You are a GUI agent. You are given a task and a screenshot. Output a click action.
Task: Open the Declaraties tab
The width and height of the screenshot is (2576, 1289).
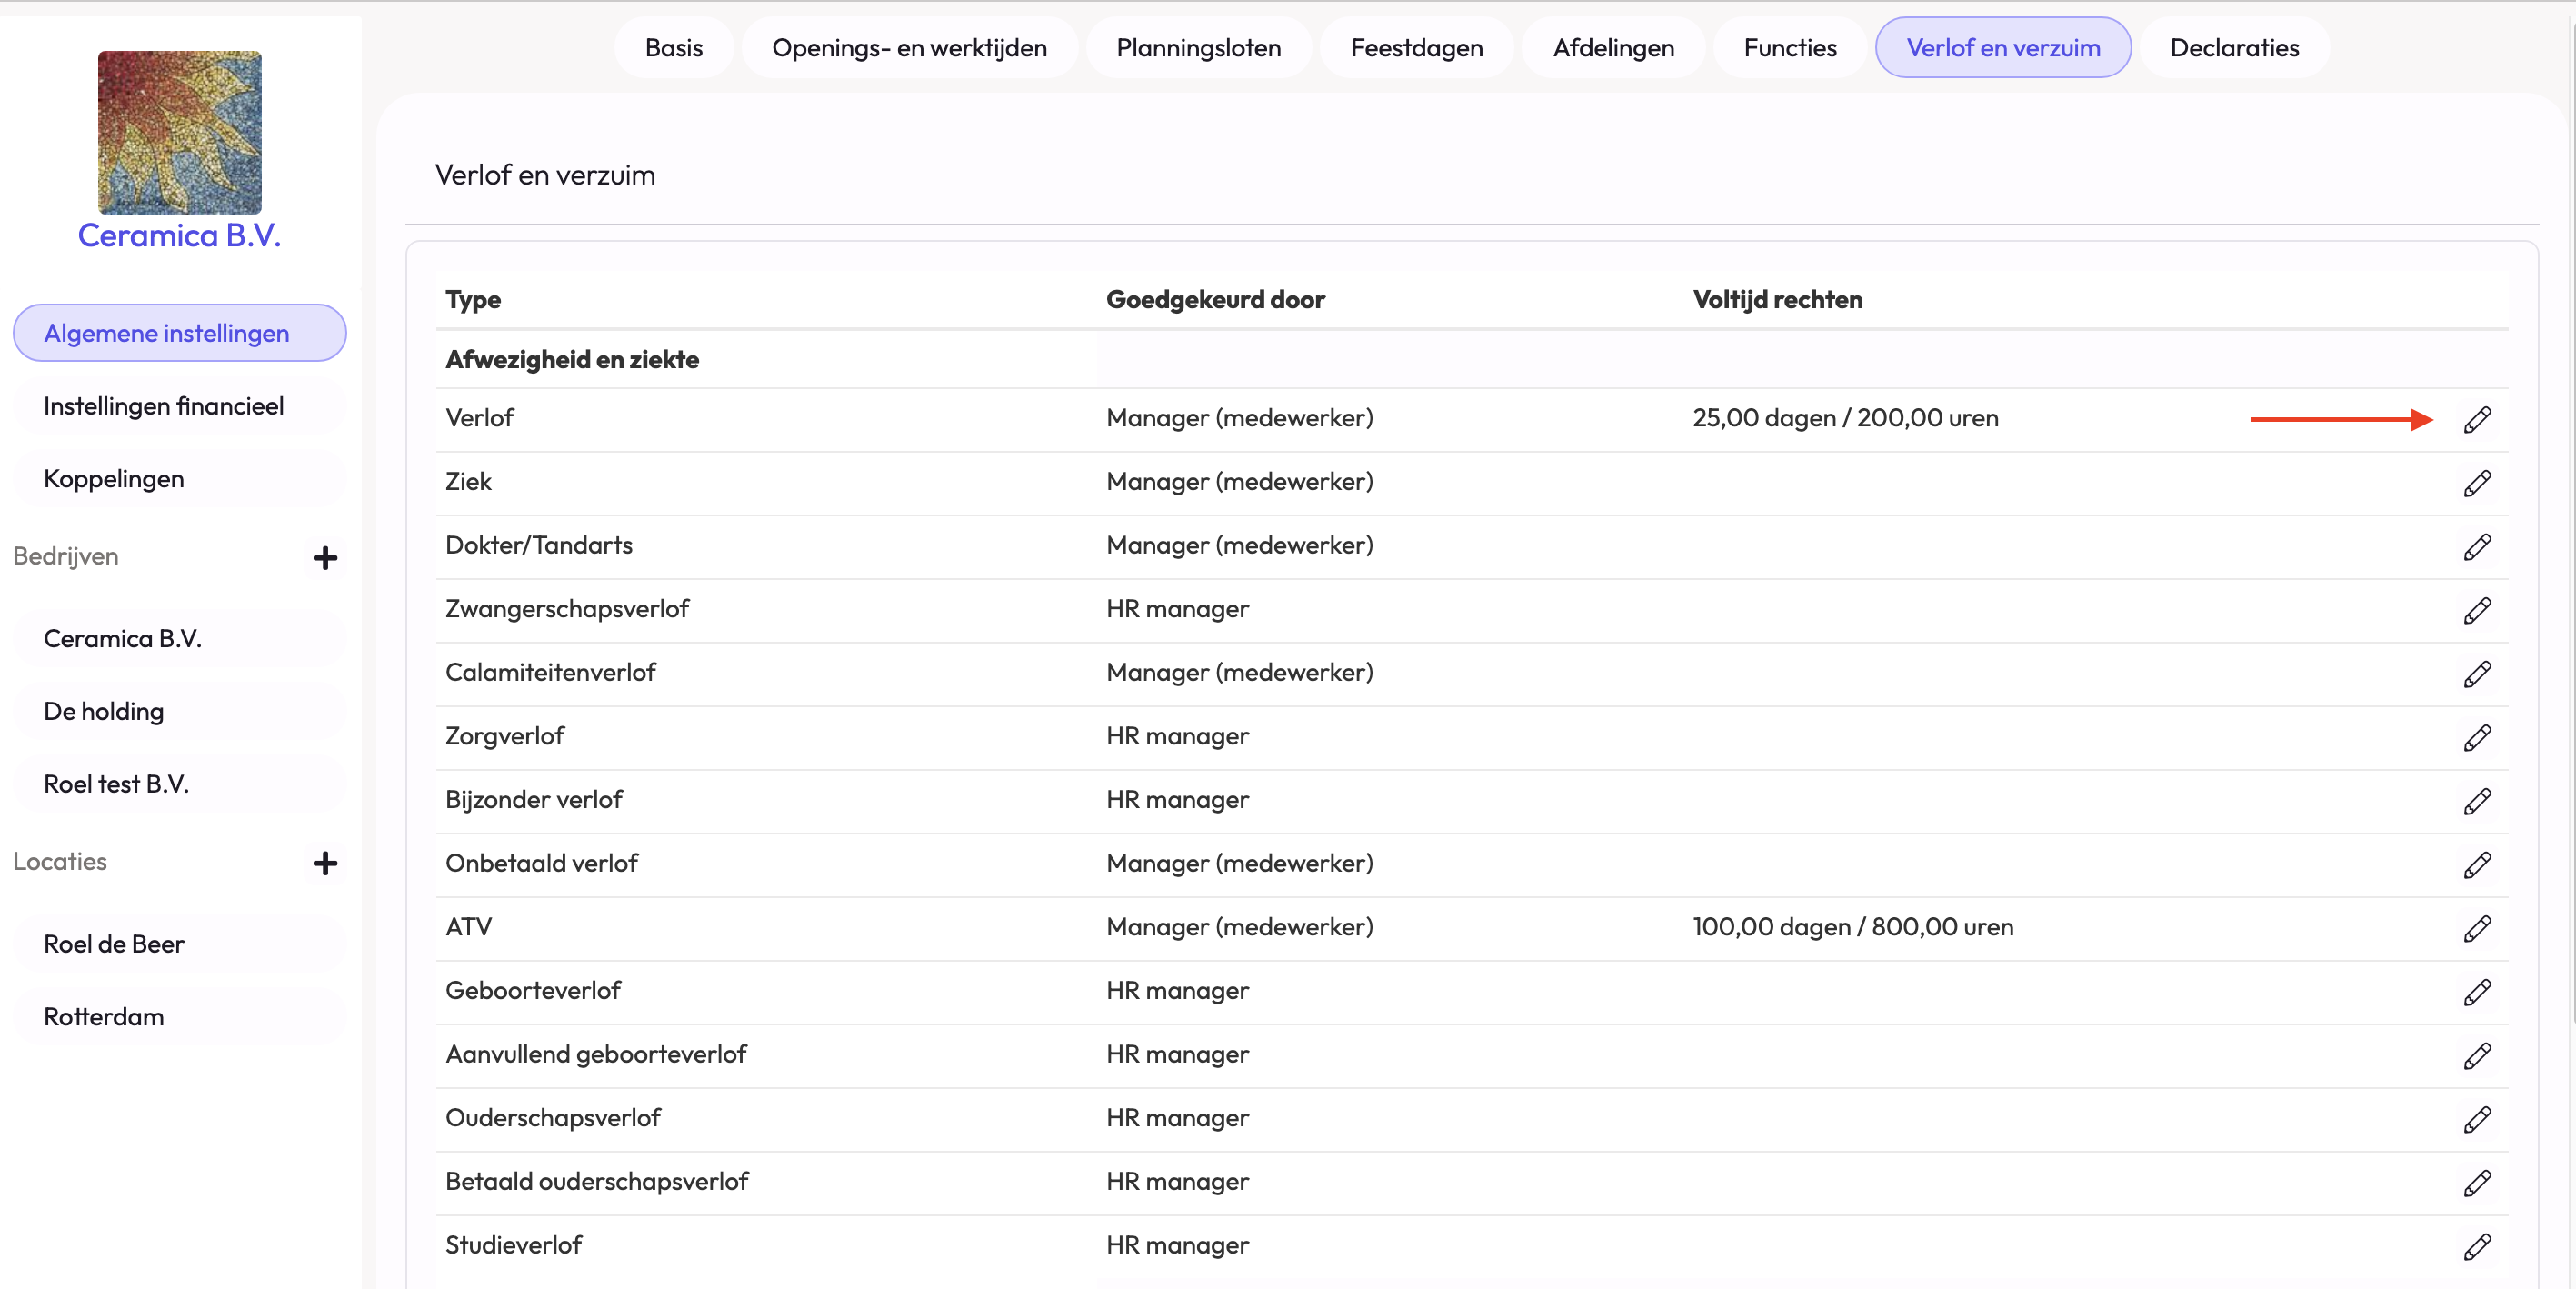[x=2234, y=47]
